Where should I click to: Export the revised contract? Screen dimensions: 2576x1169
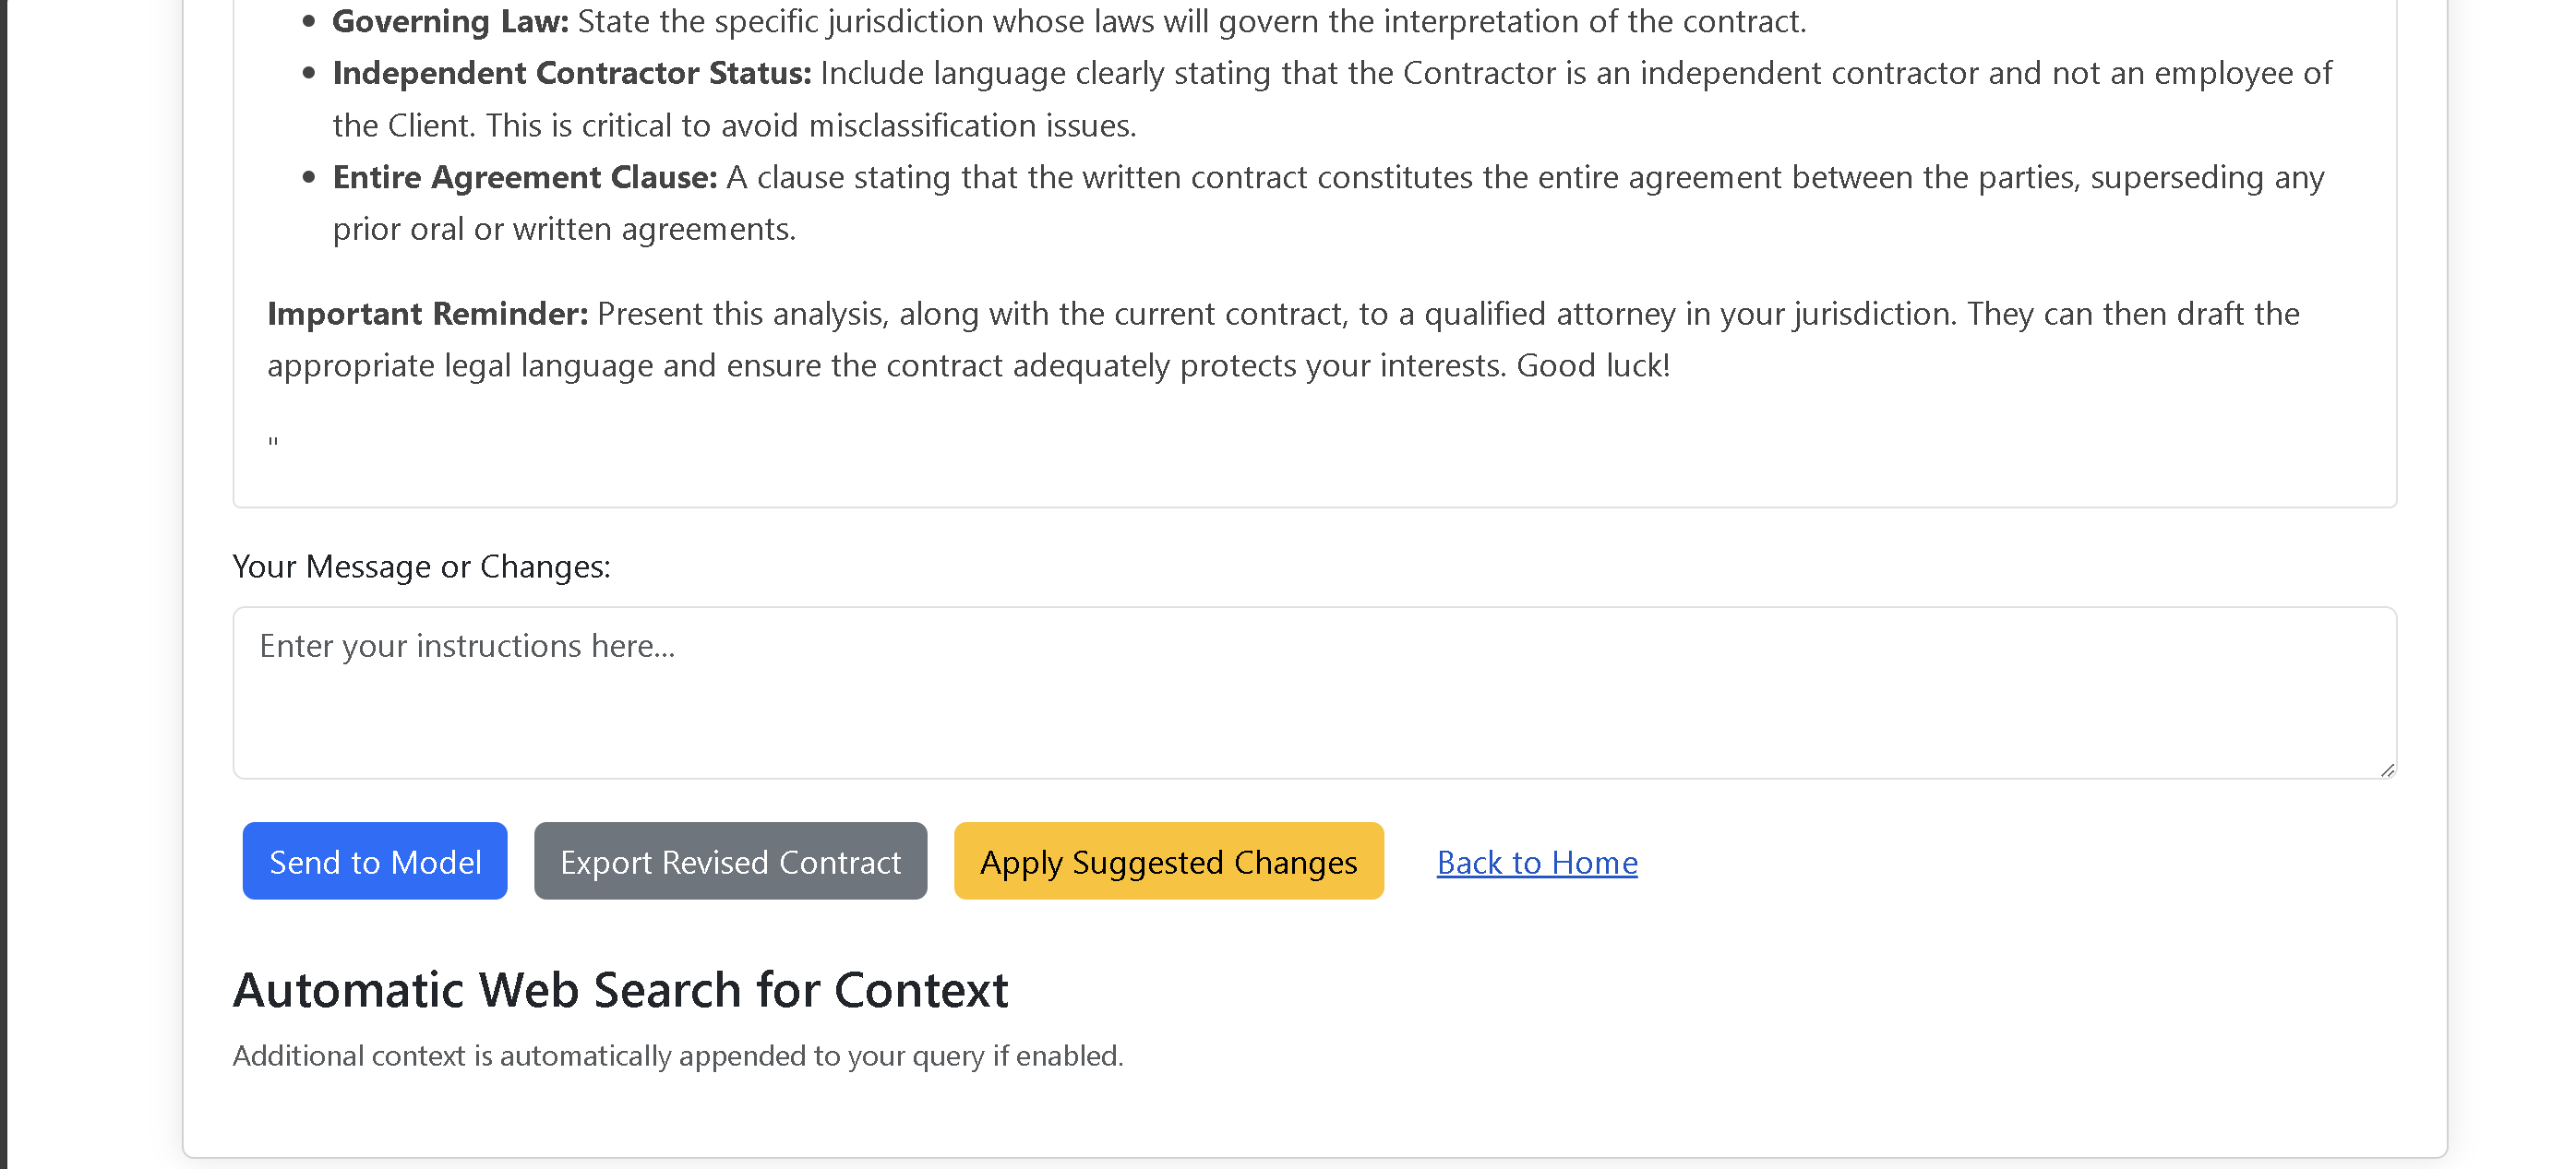[x=730, y=861]
